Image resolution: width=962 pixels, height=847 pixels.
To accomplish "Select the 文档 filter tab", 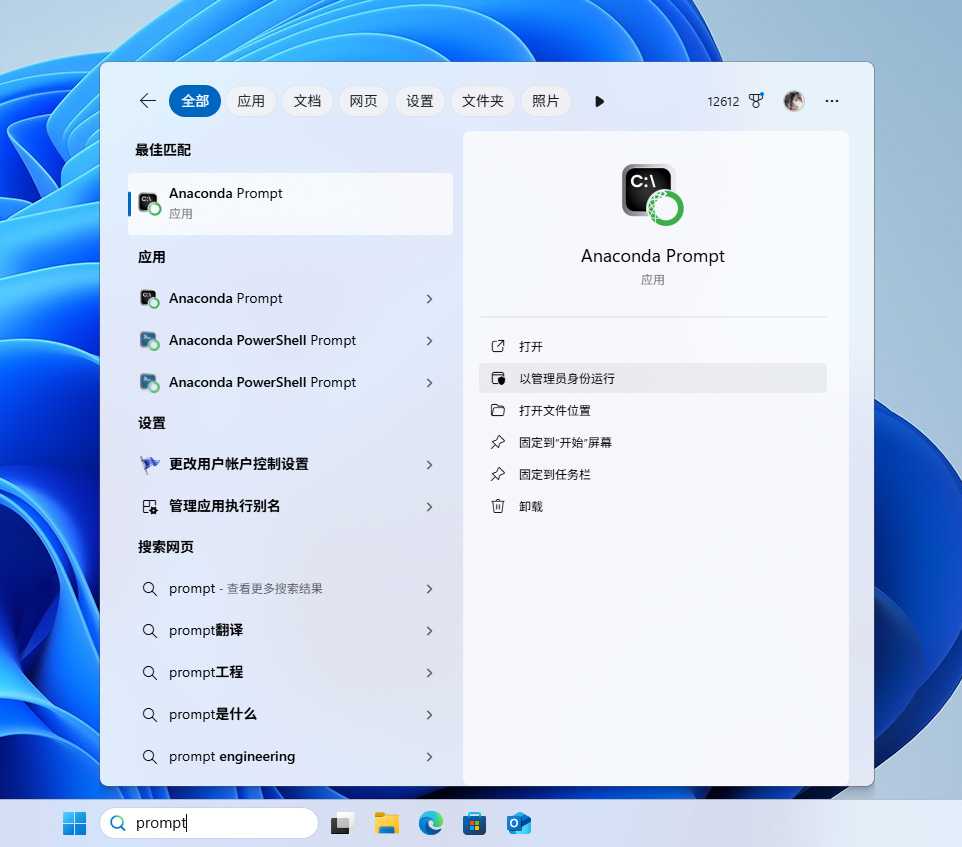I will coord(307,101).
